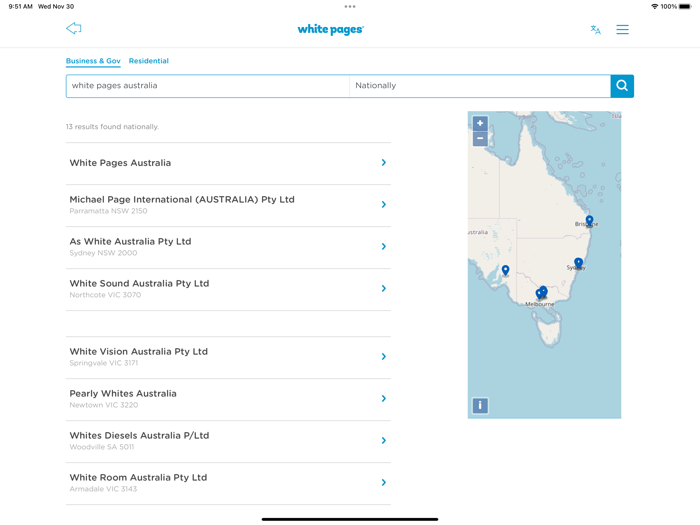Expand White Pages Australia result chevron
This screenshot has height=525, width=700.
(x=383, y=162)
